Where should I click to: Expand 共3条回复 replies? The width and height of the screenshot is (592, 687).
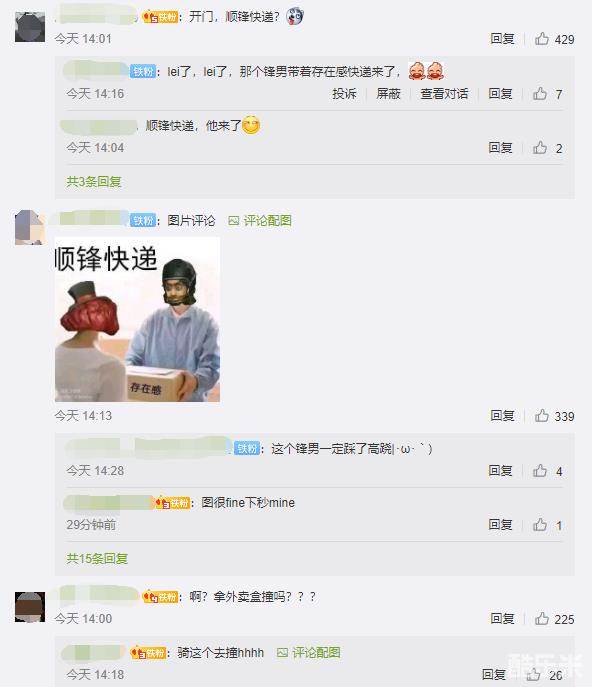tap(94, 182)
